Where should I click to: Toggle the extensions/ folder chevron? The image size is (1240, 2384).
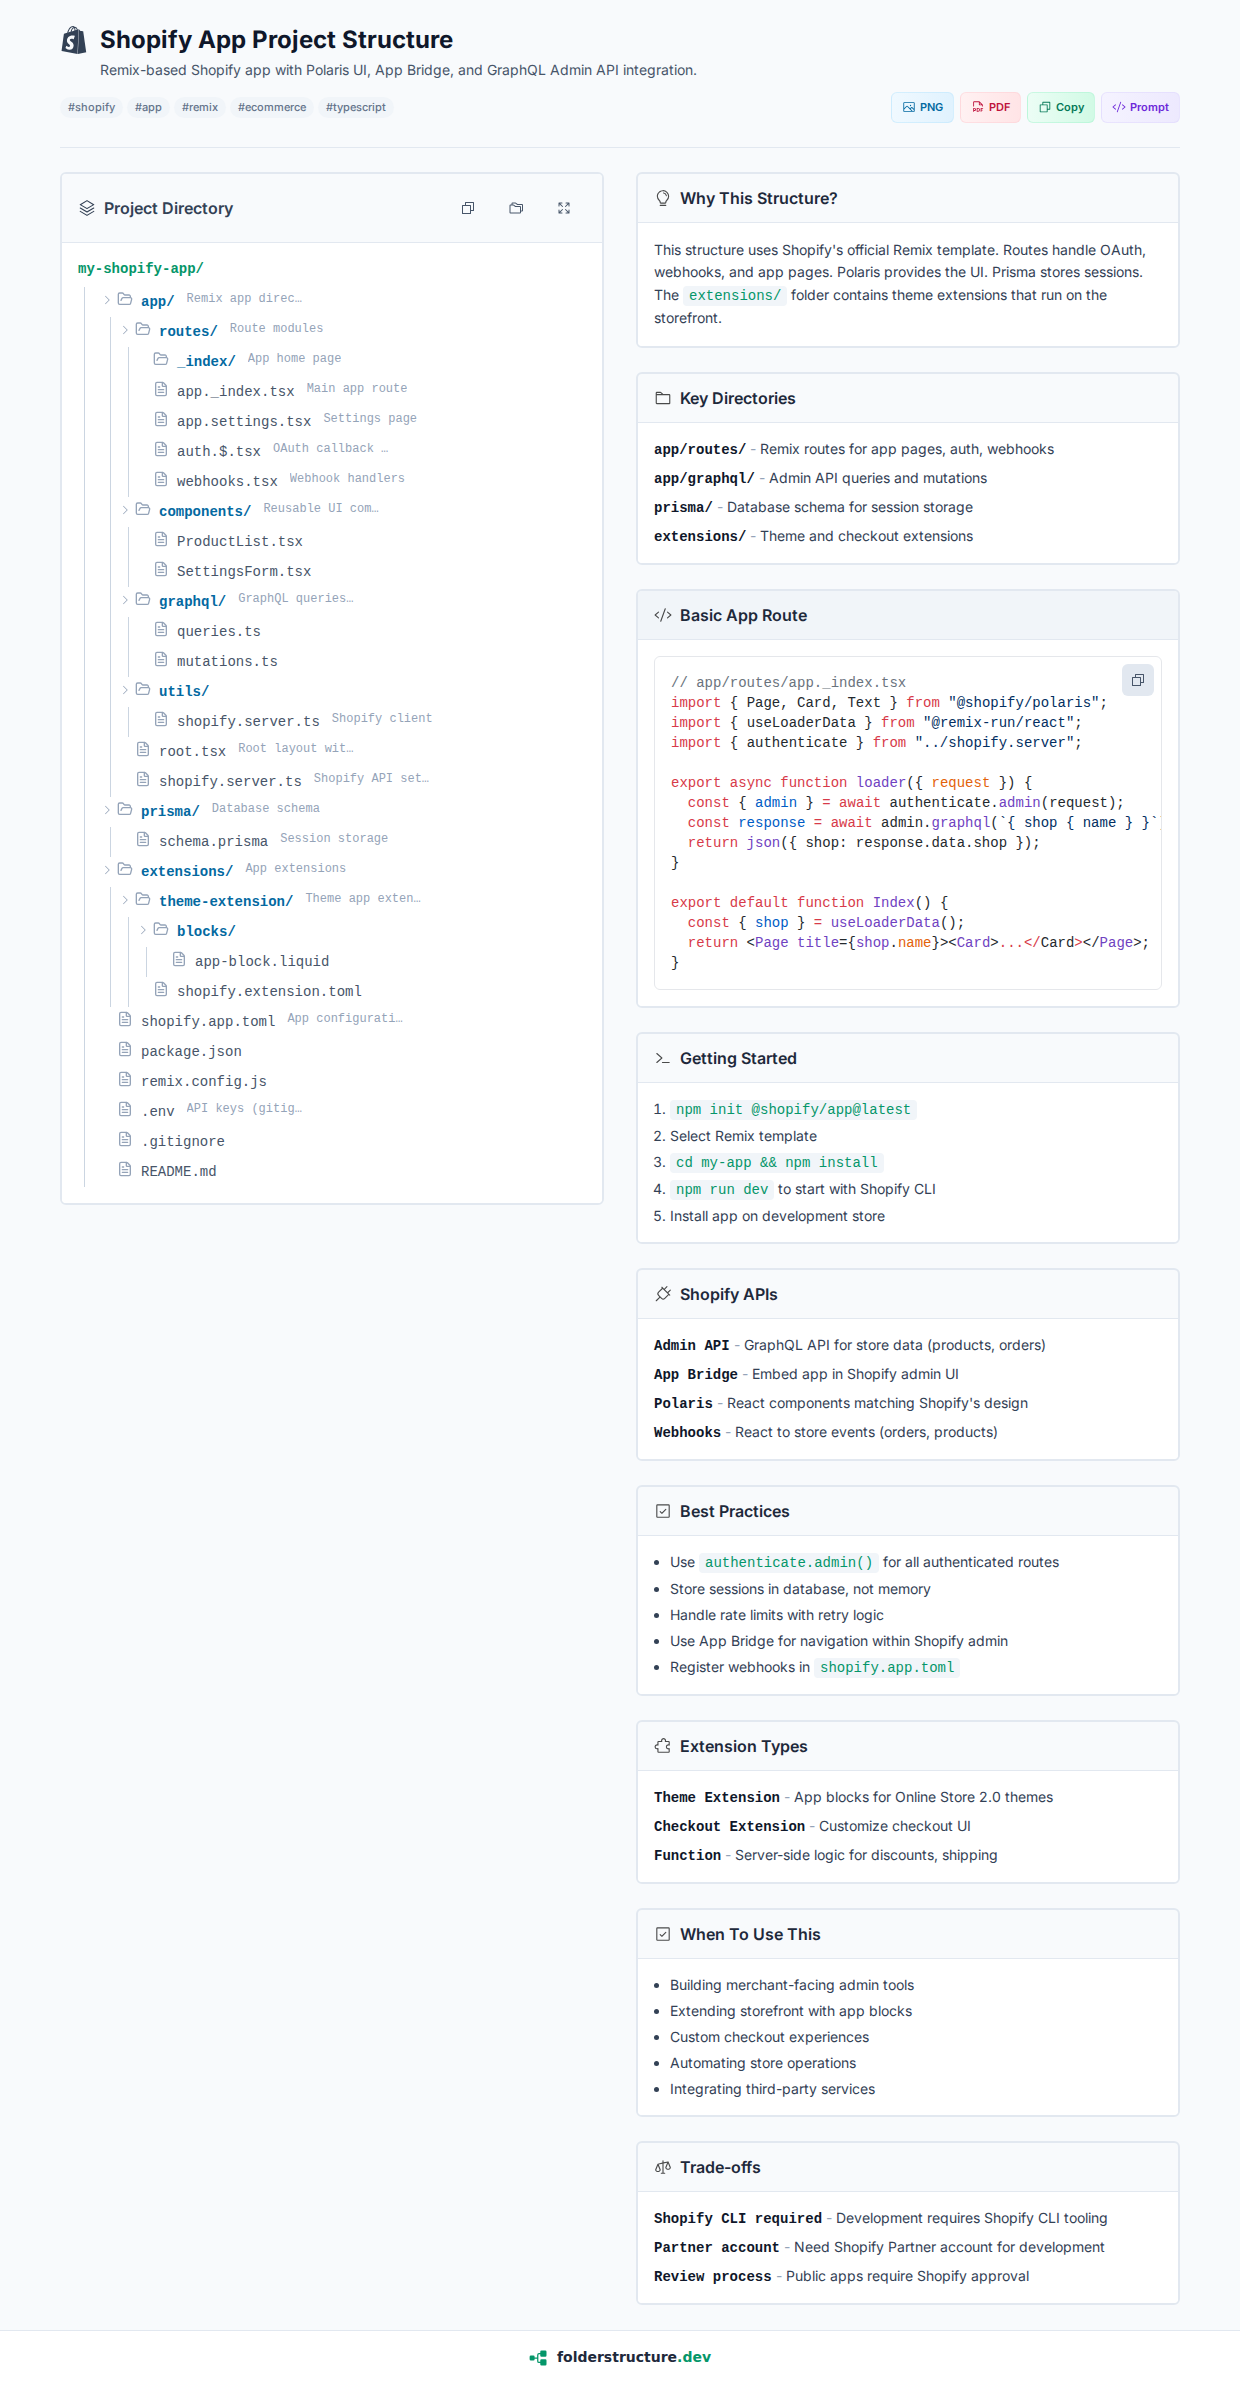[x=107, y=870]
